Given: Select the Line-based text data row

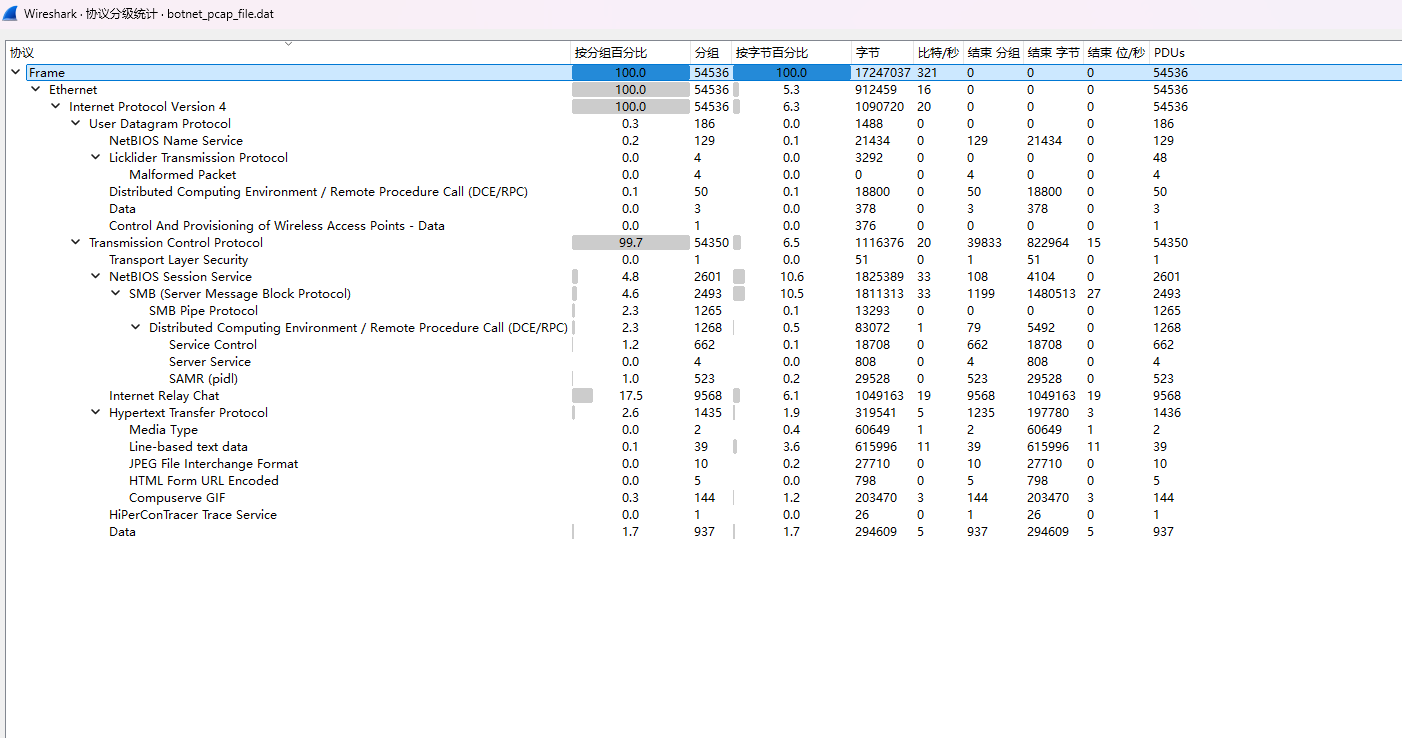Looking at the screenshot, I should pyautogui.click(x=703, y=447).
